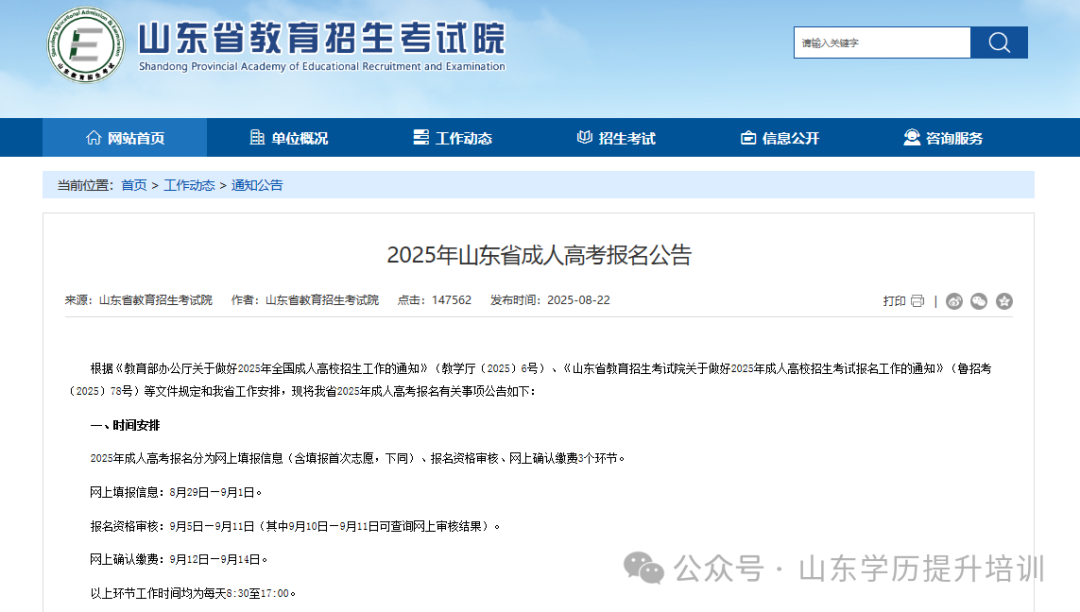
Task: Click the home icon on 网站首页 tab
Action: [95, 138]
